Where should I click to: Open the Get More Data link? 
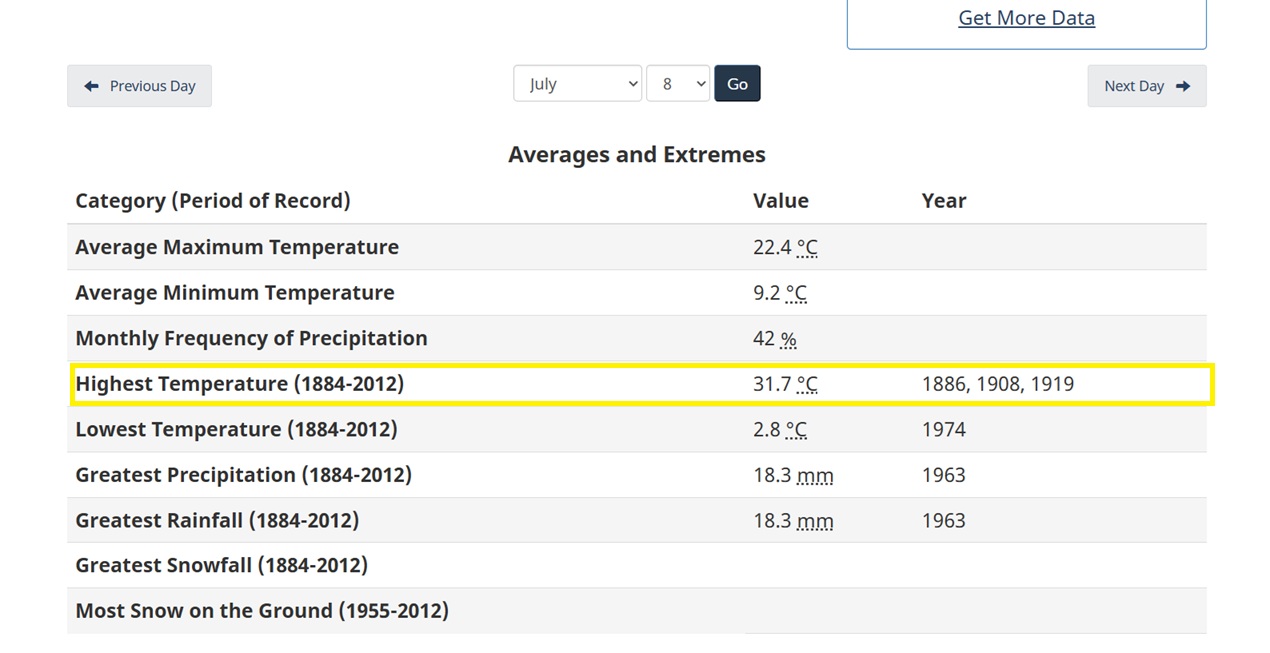click(1026, 18)
